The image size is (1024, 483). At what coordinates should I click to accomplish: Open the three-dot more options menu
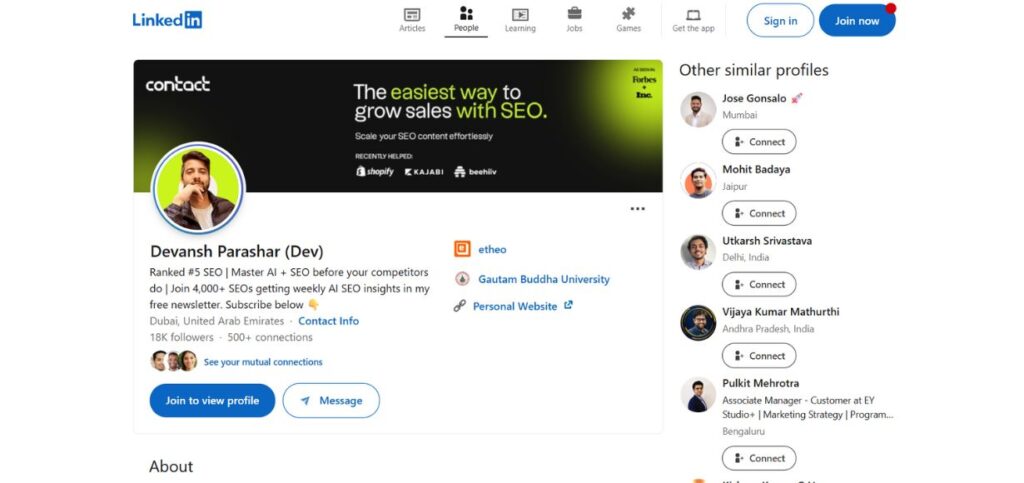(x=638, y=209)
